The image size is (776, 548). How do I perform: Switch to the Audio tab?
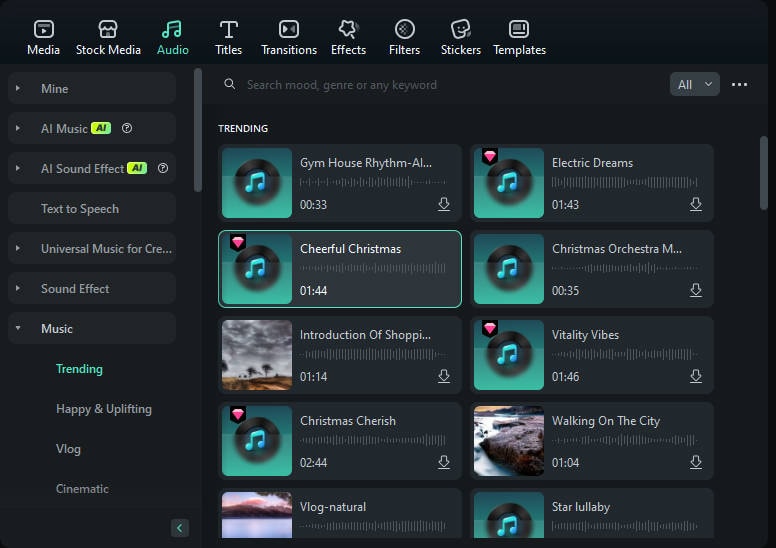point(172,38)
